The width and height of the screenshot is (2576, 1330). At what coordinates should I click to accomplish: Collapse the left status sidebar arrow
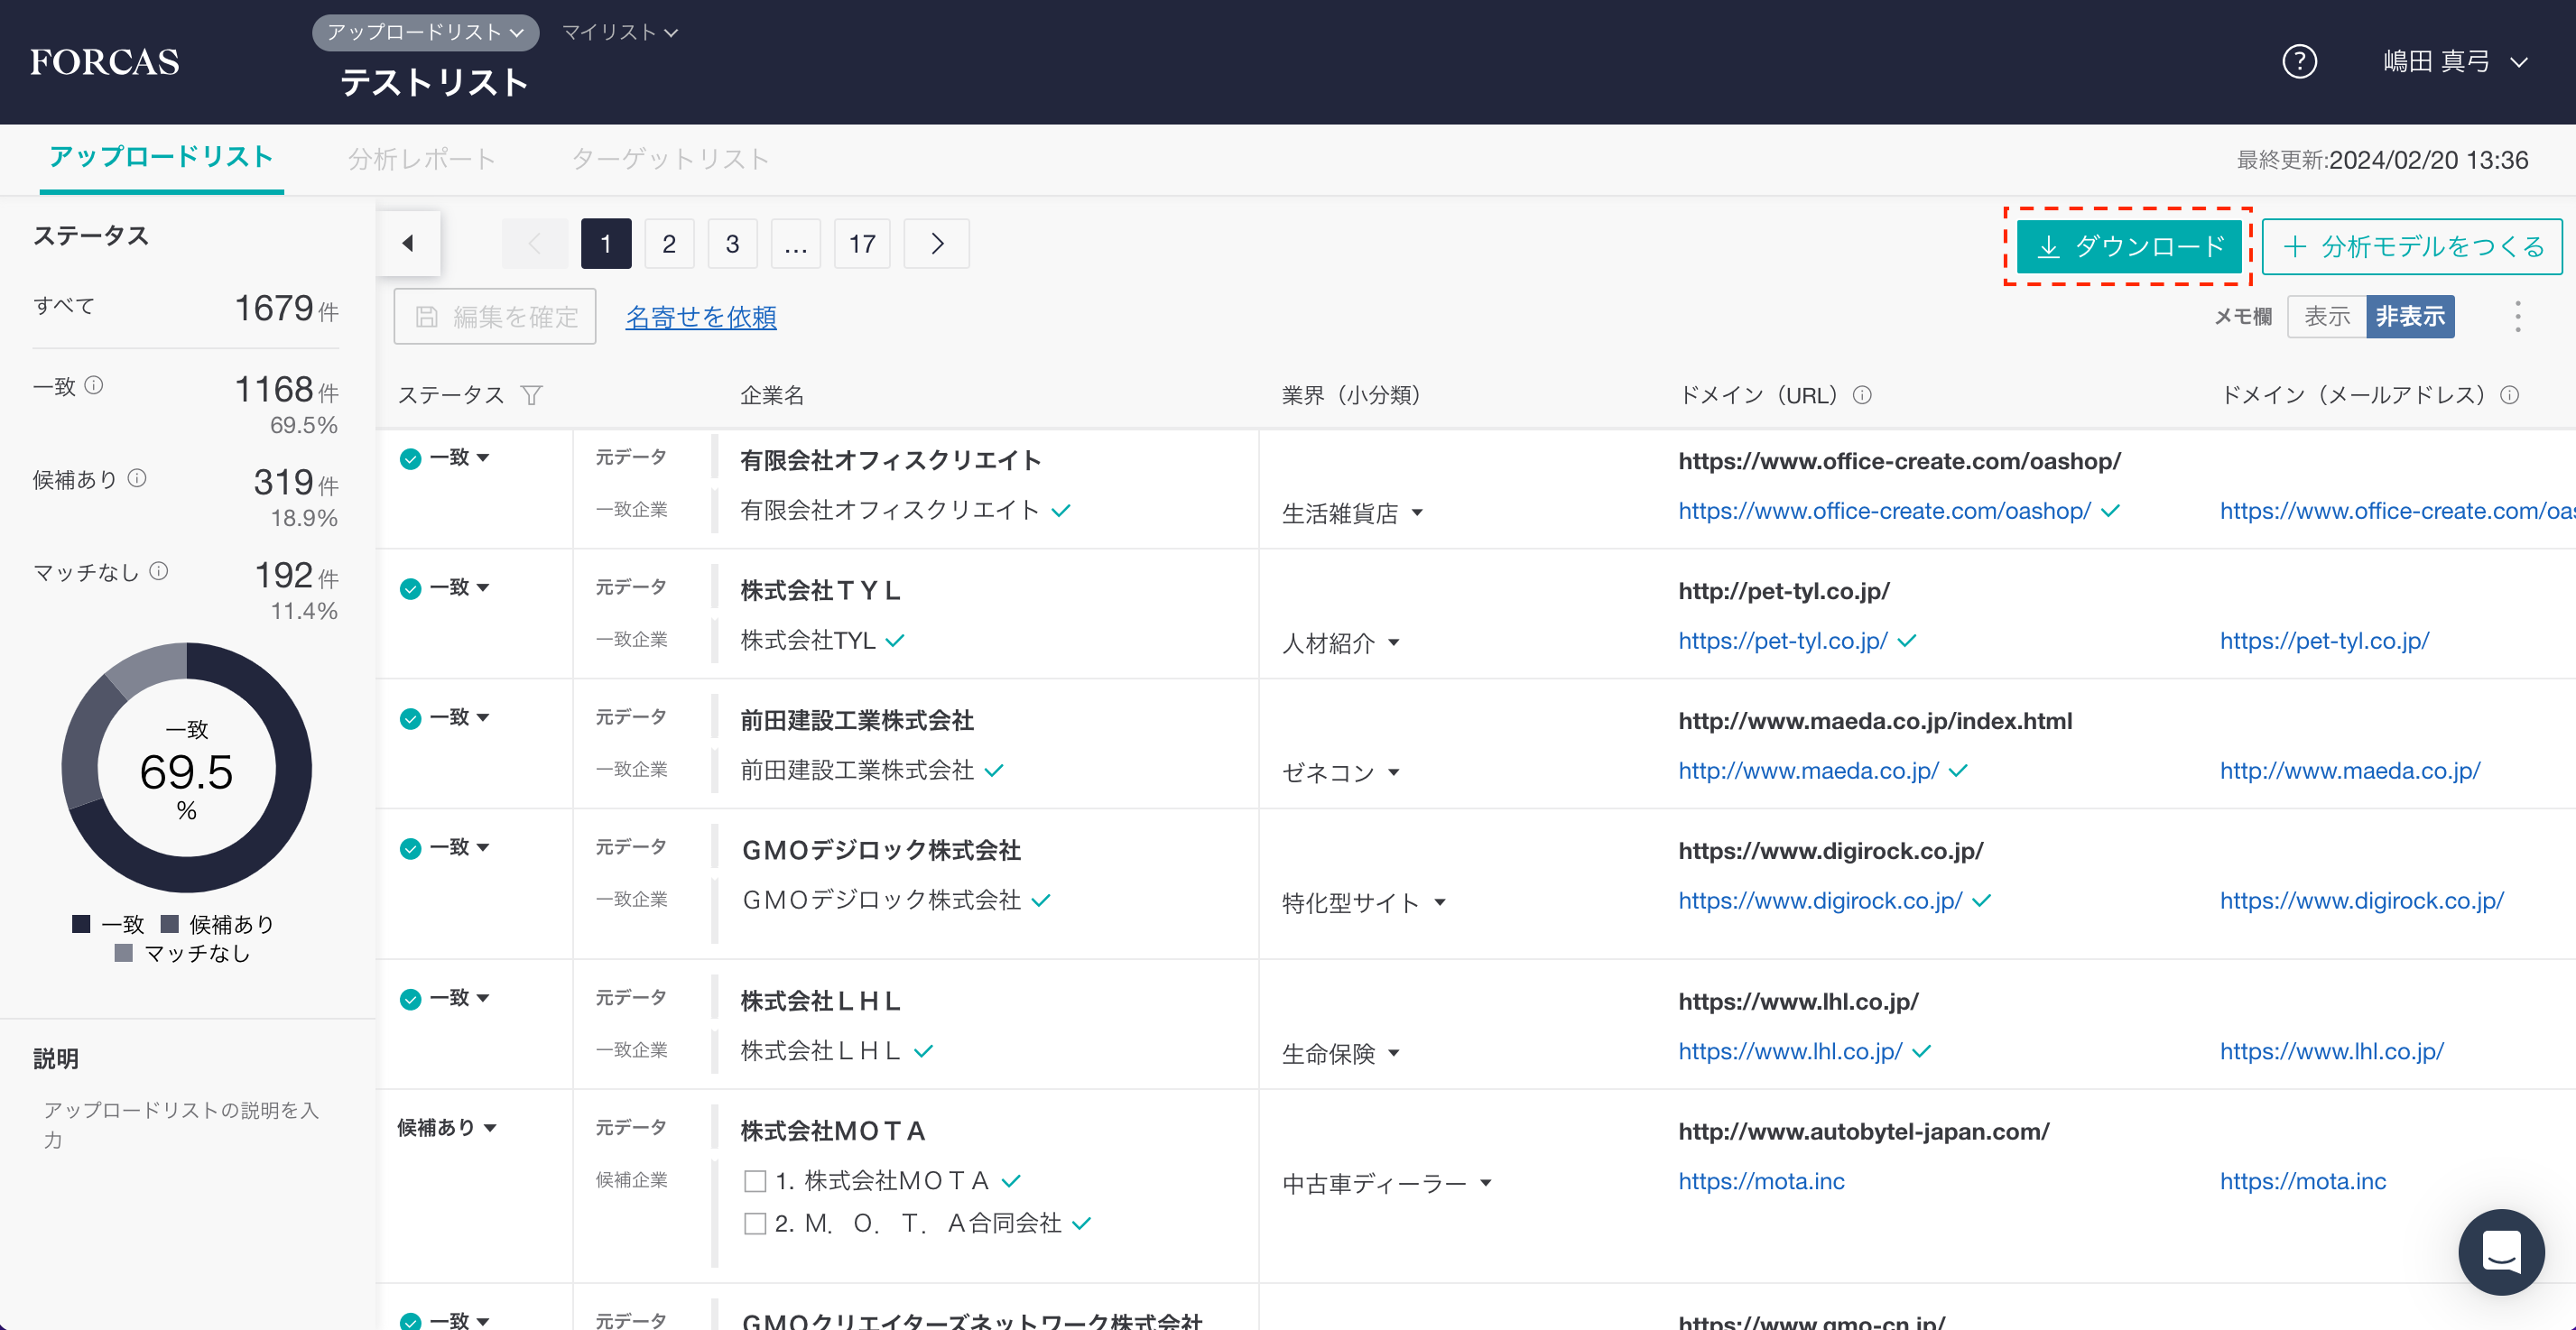click(408, 243)
